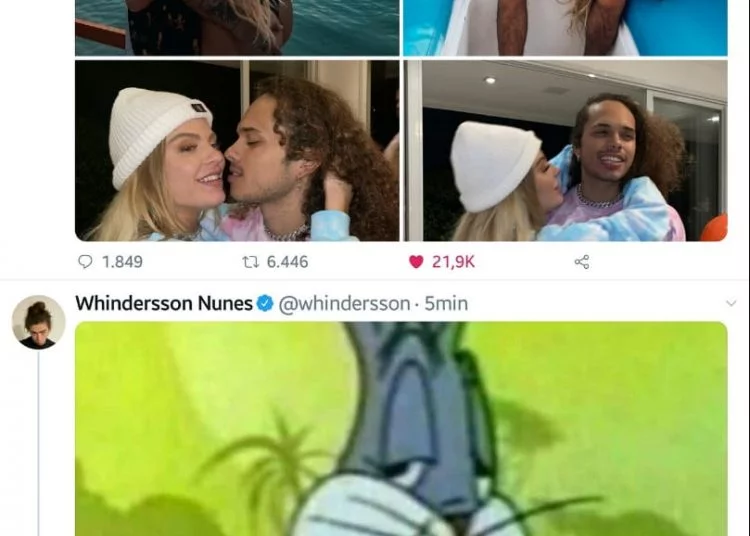Open the share icon menu

pos(582,262)
